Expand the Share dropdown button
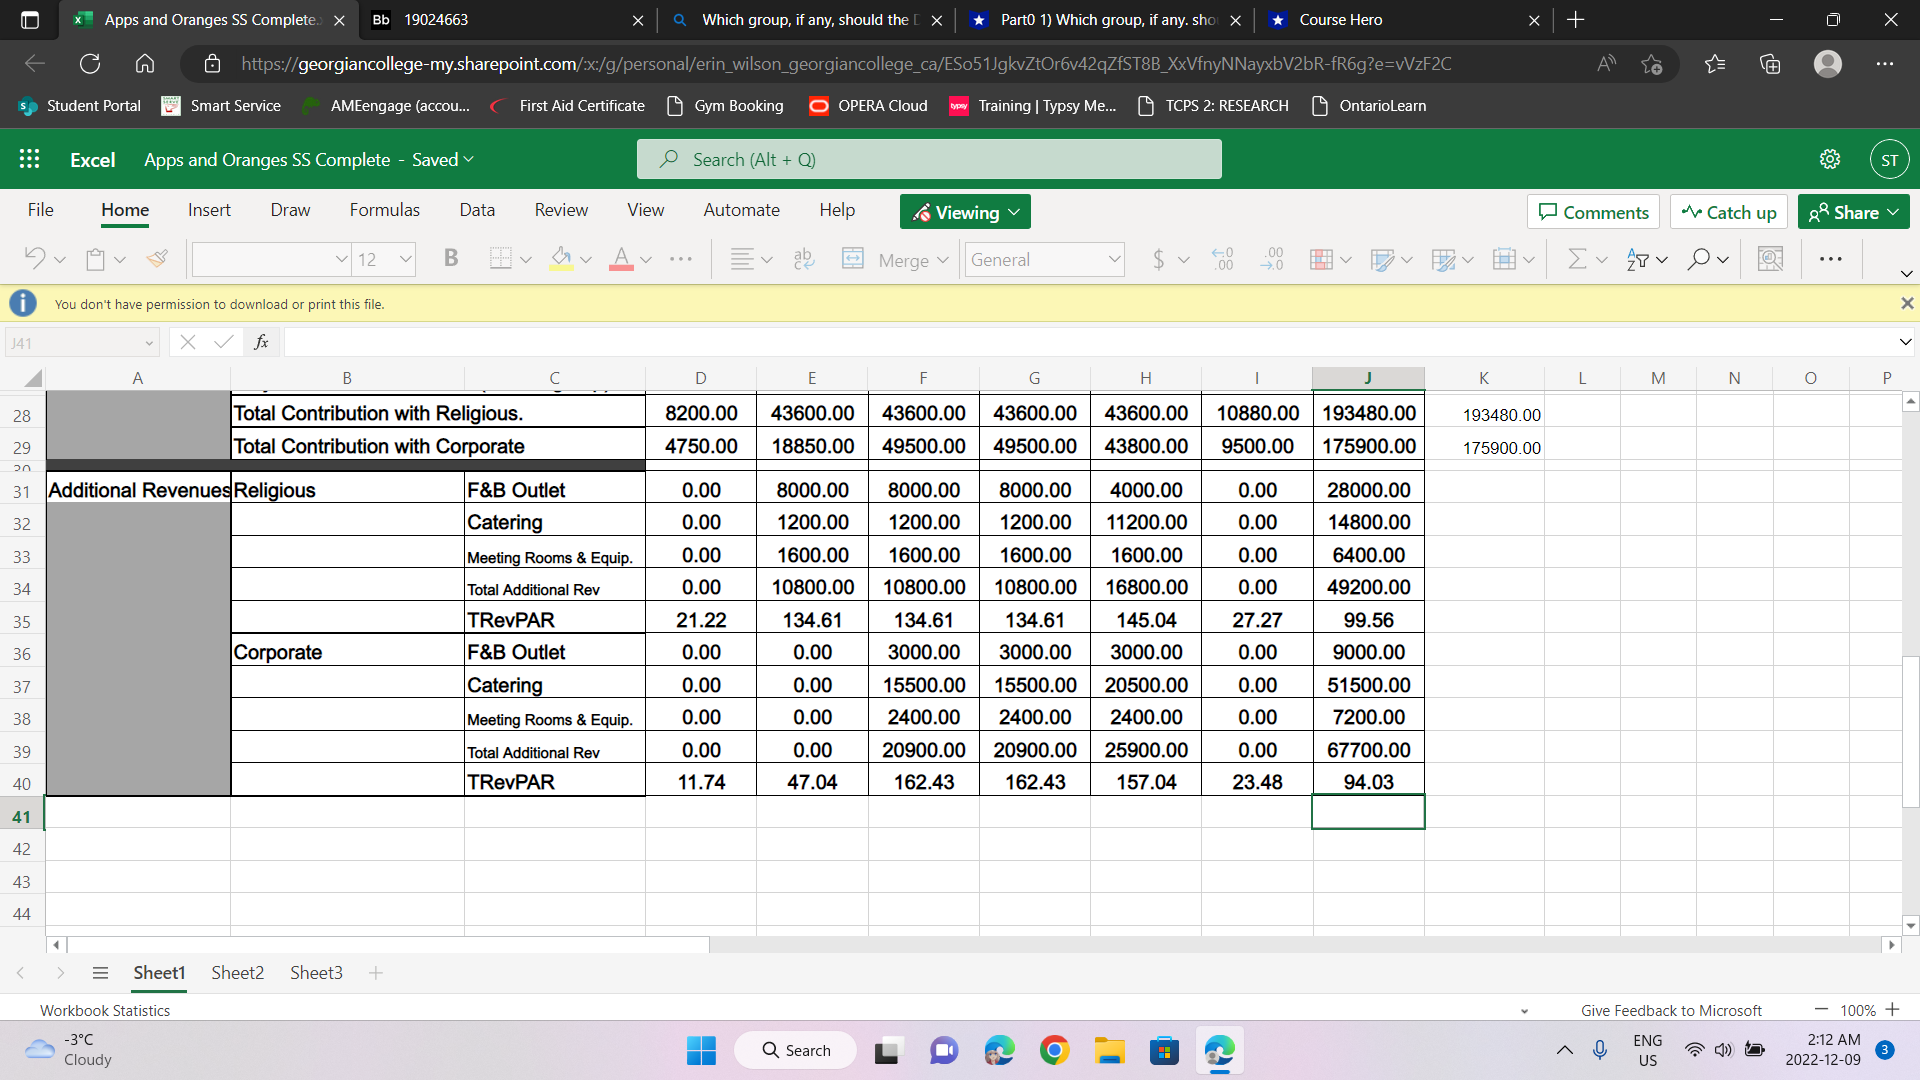The height and width of the screenshot is (1080, 1920). [1893, 212]
